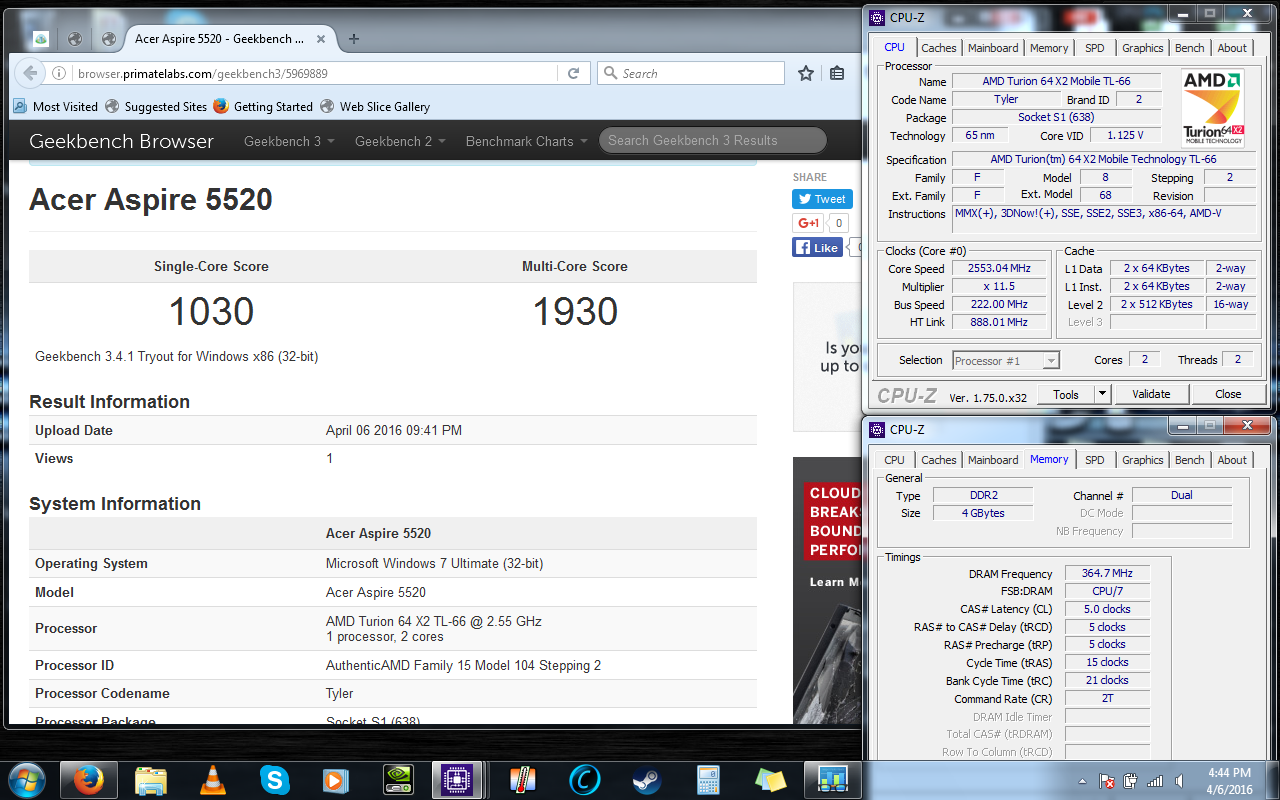The width and height of the screenshot is (1280, 800).
Task: Show bookmarks list icon in Firefox toolbar
Action: [837, 73]
